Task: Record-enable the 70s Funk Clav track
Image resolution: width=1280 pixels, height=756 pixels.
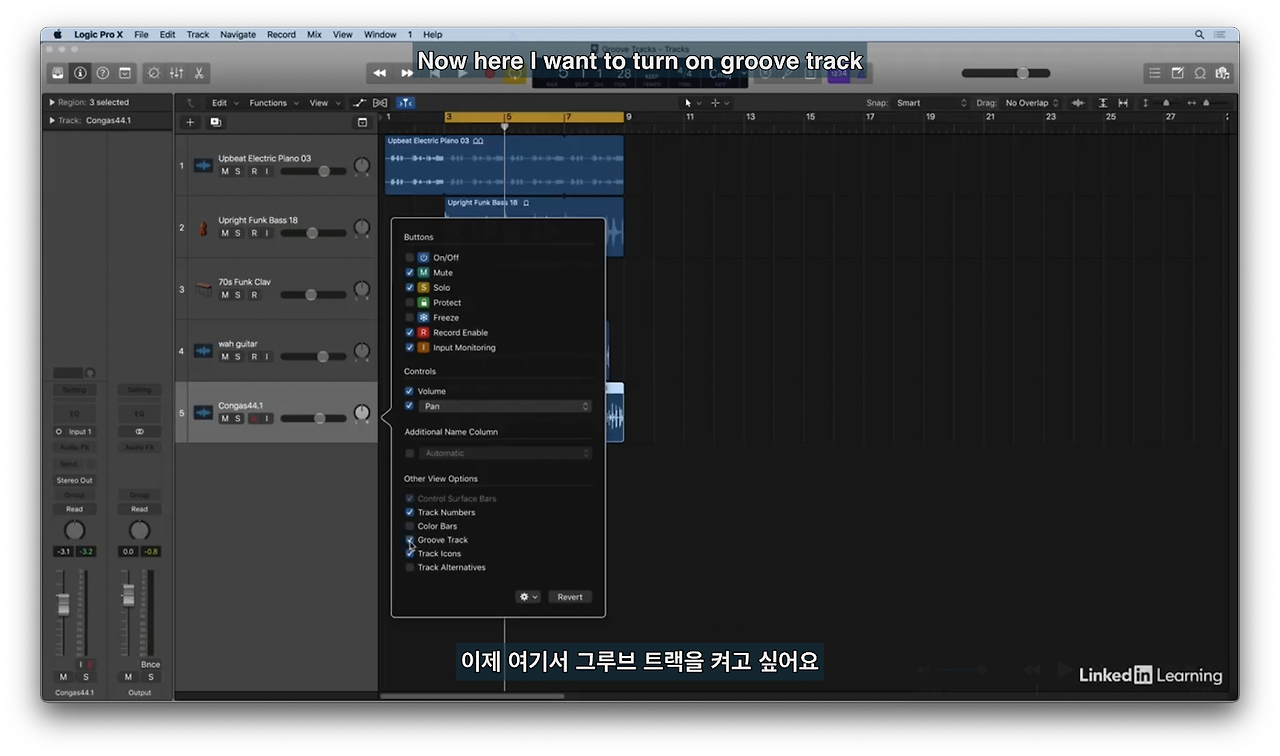Action: [x=253, y=296]
